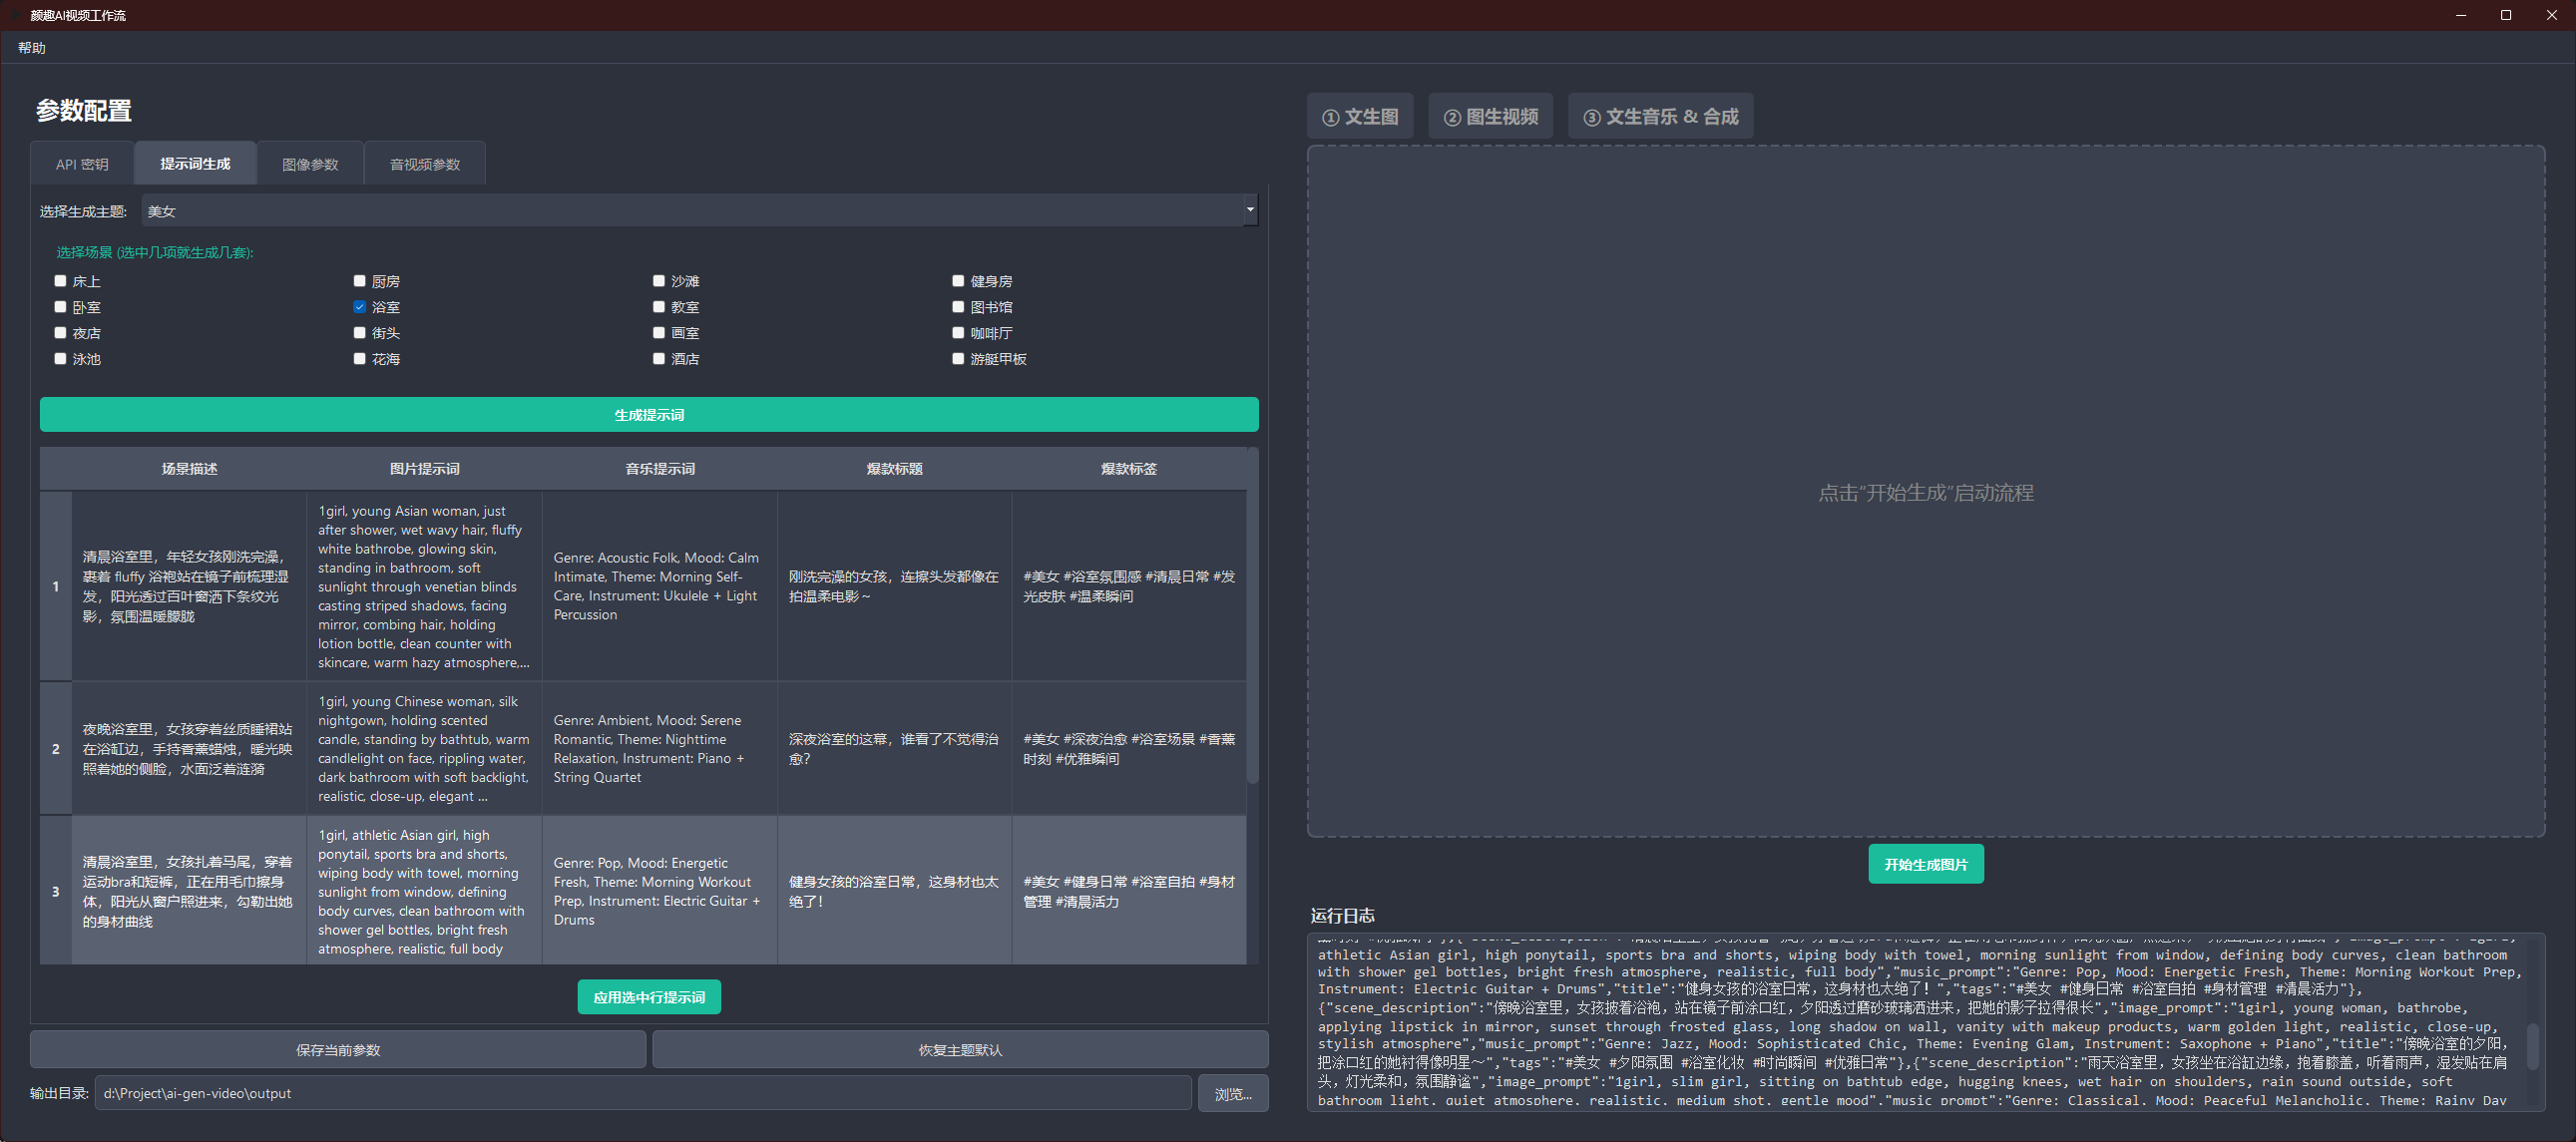This screenshot has height=1142, width=2576.
Task: Click the 应用选中行提示词 button
Action: click(x=649, y=997)
